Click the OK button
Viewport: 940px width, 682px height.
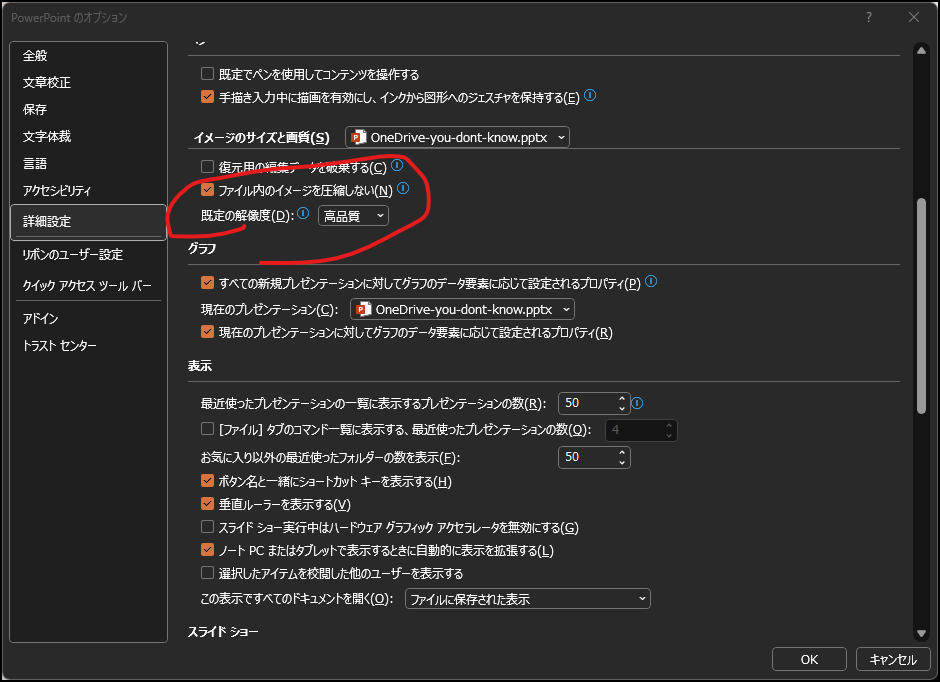(x=809, y=659)
